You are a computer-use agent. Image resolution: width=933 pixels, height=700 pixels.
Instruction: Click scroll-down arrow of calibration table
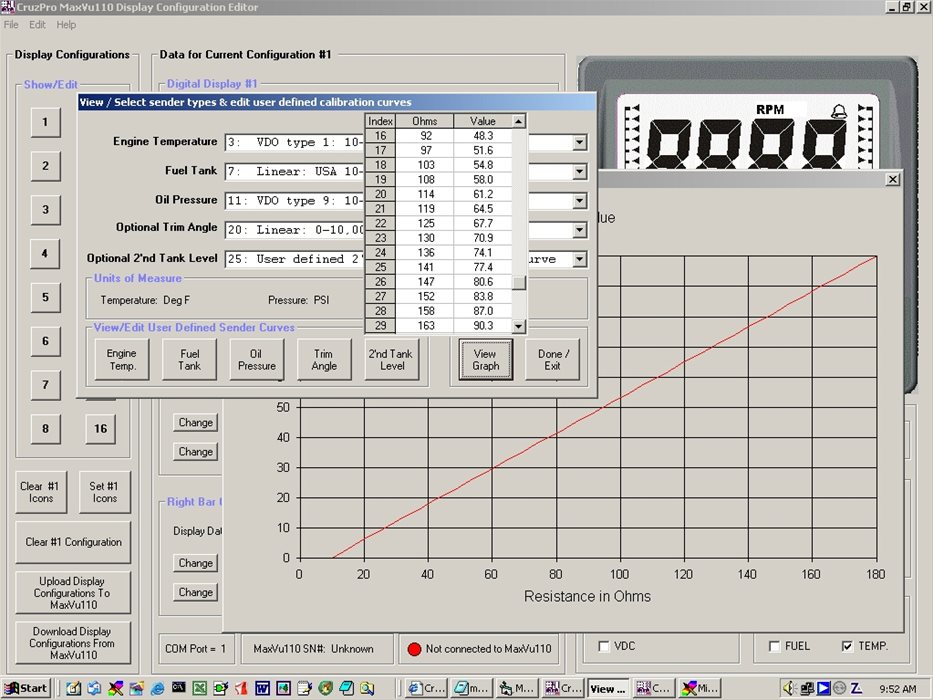[519, 326]
